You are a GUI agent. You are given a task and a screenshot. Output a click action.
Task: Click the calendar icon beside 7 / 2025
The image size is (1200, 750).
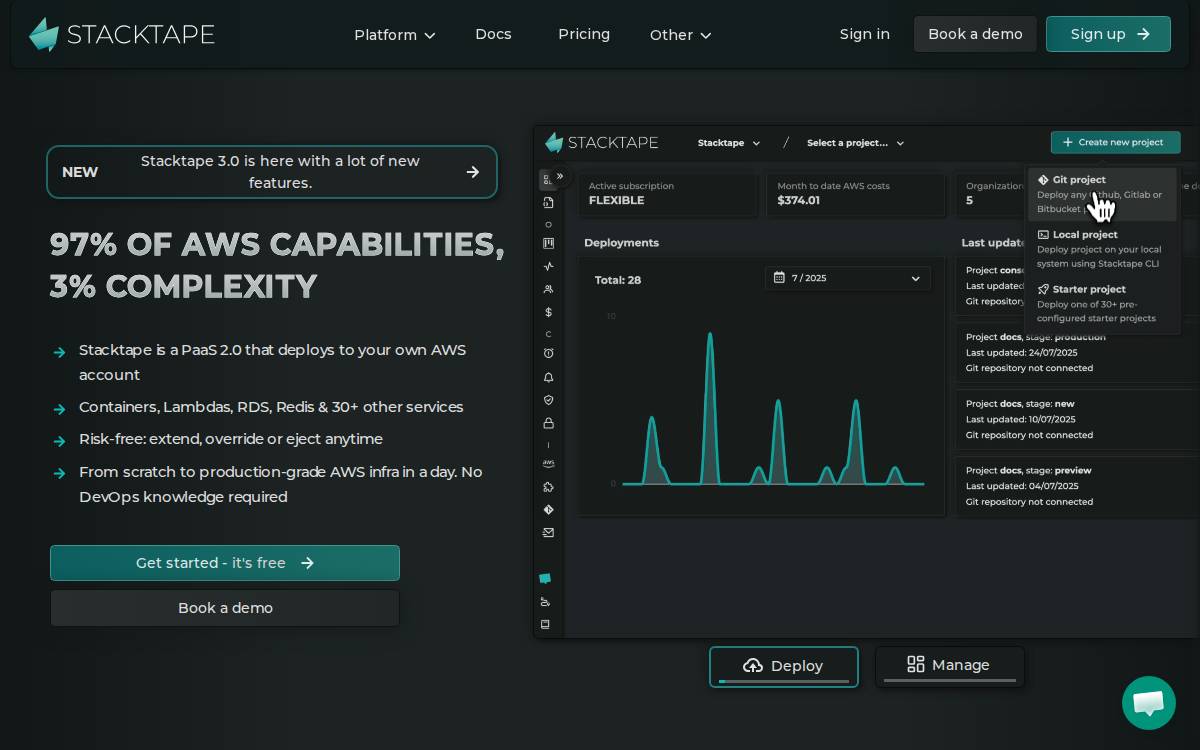point(779,277)
